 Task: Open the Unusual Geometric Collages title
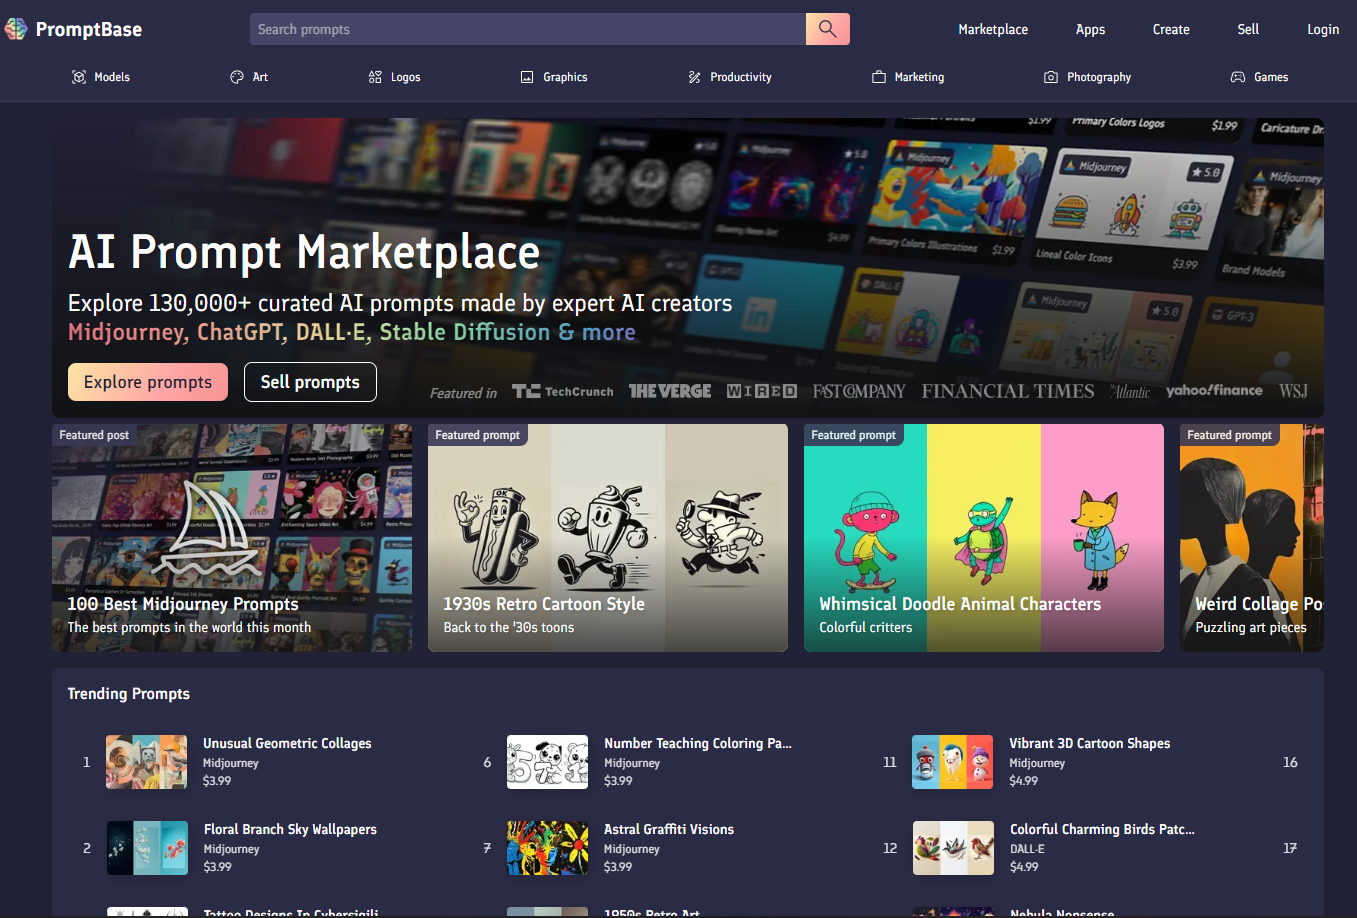[x=287, y=743]
